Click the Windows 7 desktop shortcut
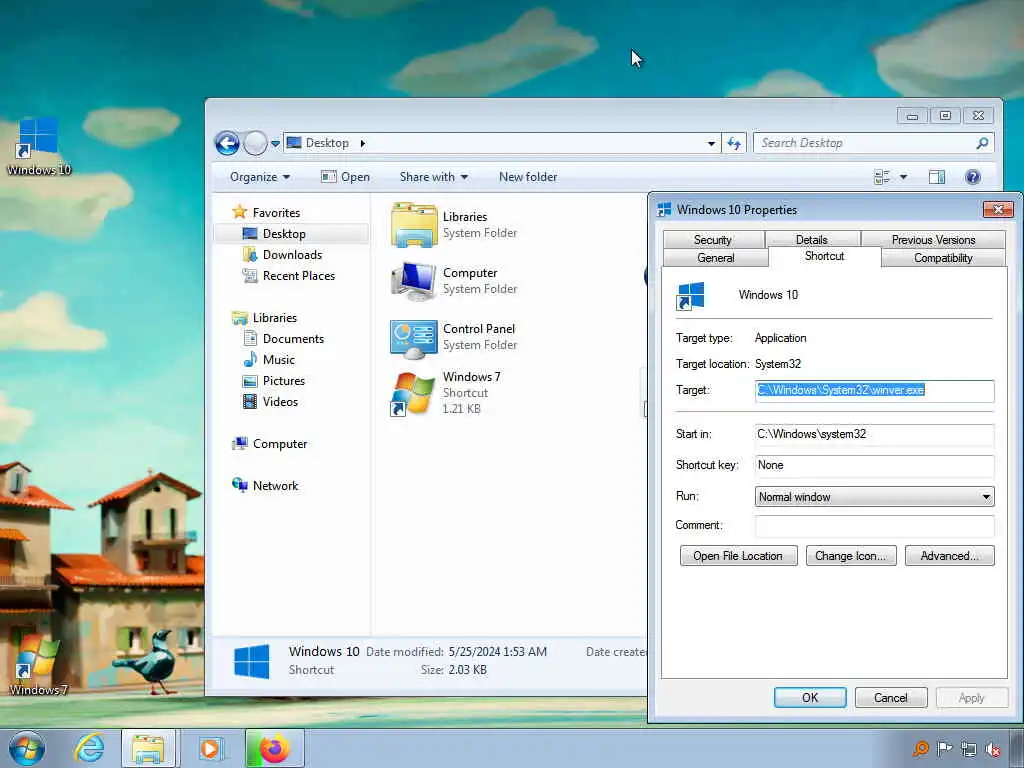 (38, 664)
